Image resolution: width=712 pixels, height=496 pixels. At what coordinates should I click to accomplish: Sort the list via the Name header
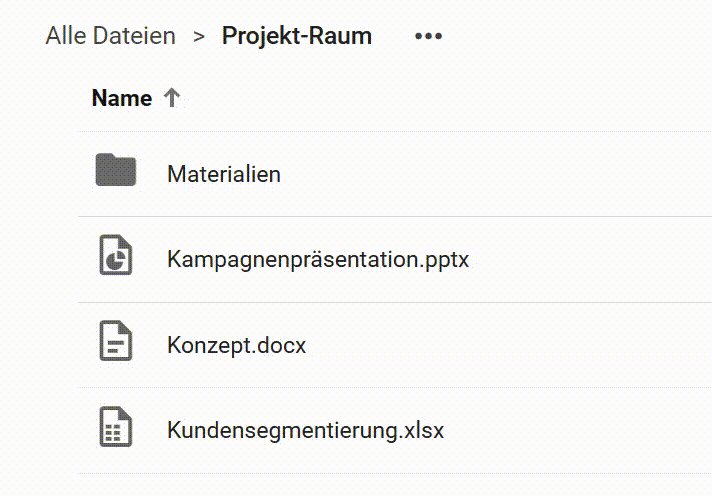tap(122, 98)
